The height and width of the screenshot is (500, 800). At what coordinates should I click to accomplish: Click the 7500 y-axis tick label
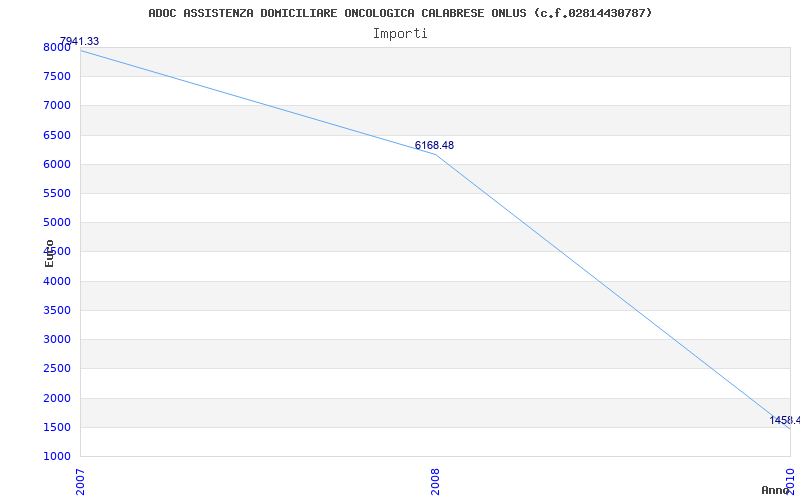tap(57, 77)
